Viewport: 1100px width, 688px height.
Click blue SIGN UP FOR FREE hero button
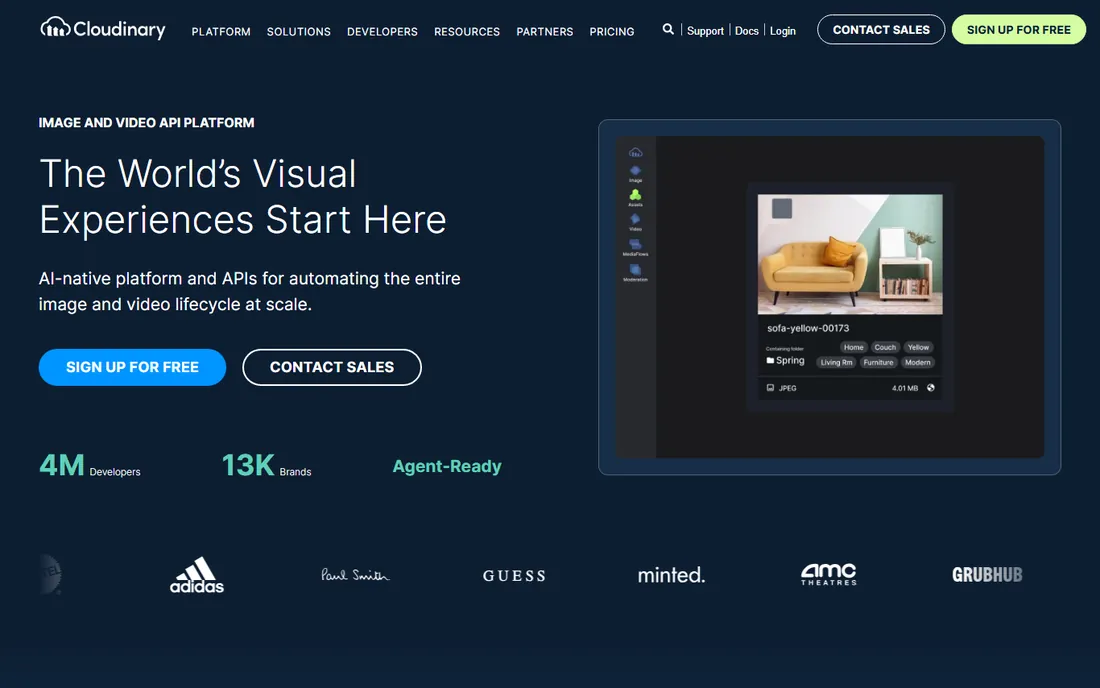(x=133, y=367)
